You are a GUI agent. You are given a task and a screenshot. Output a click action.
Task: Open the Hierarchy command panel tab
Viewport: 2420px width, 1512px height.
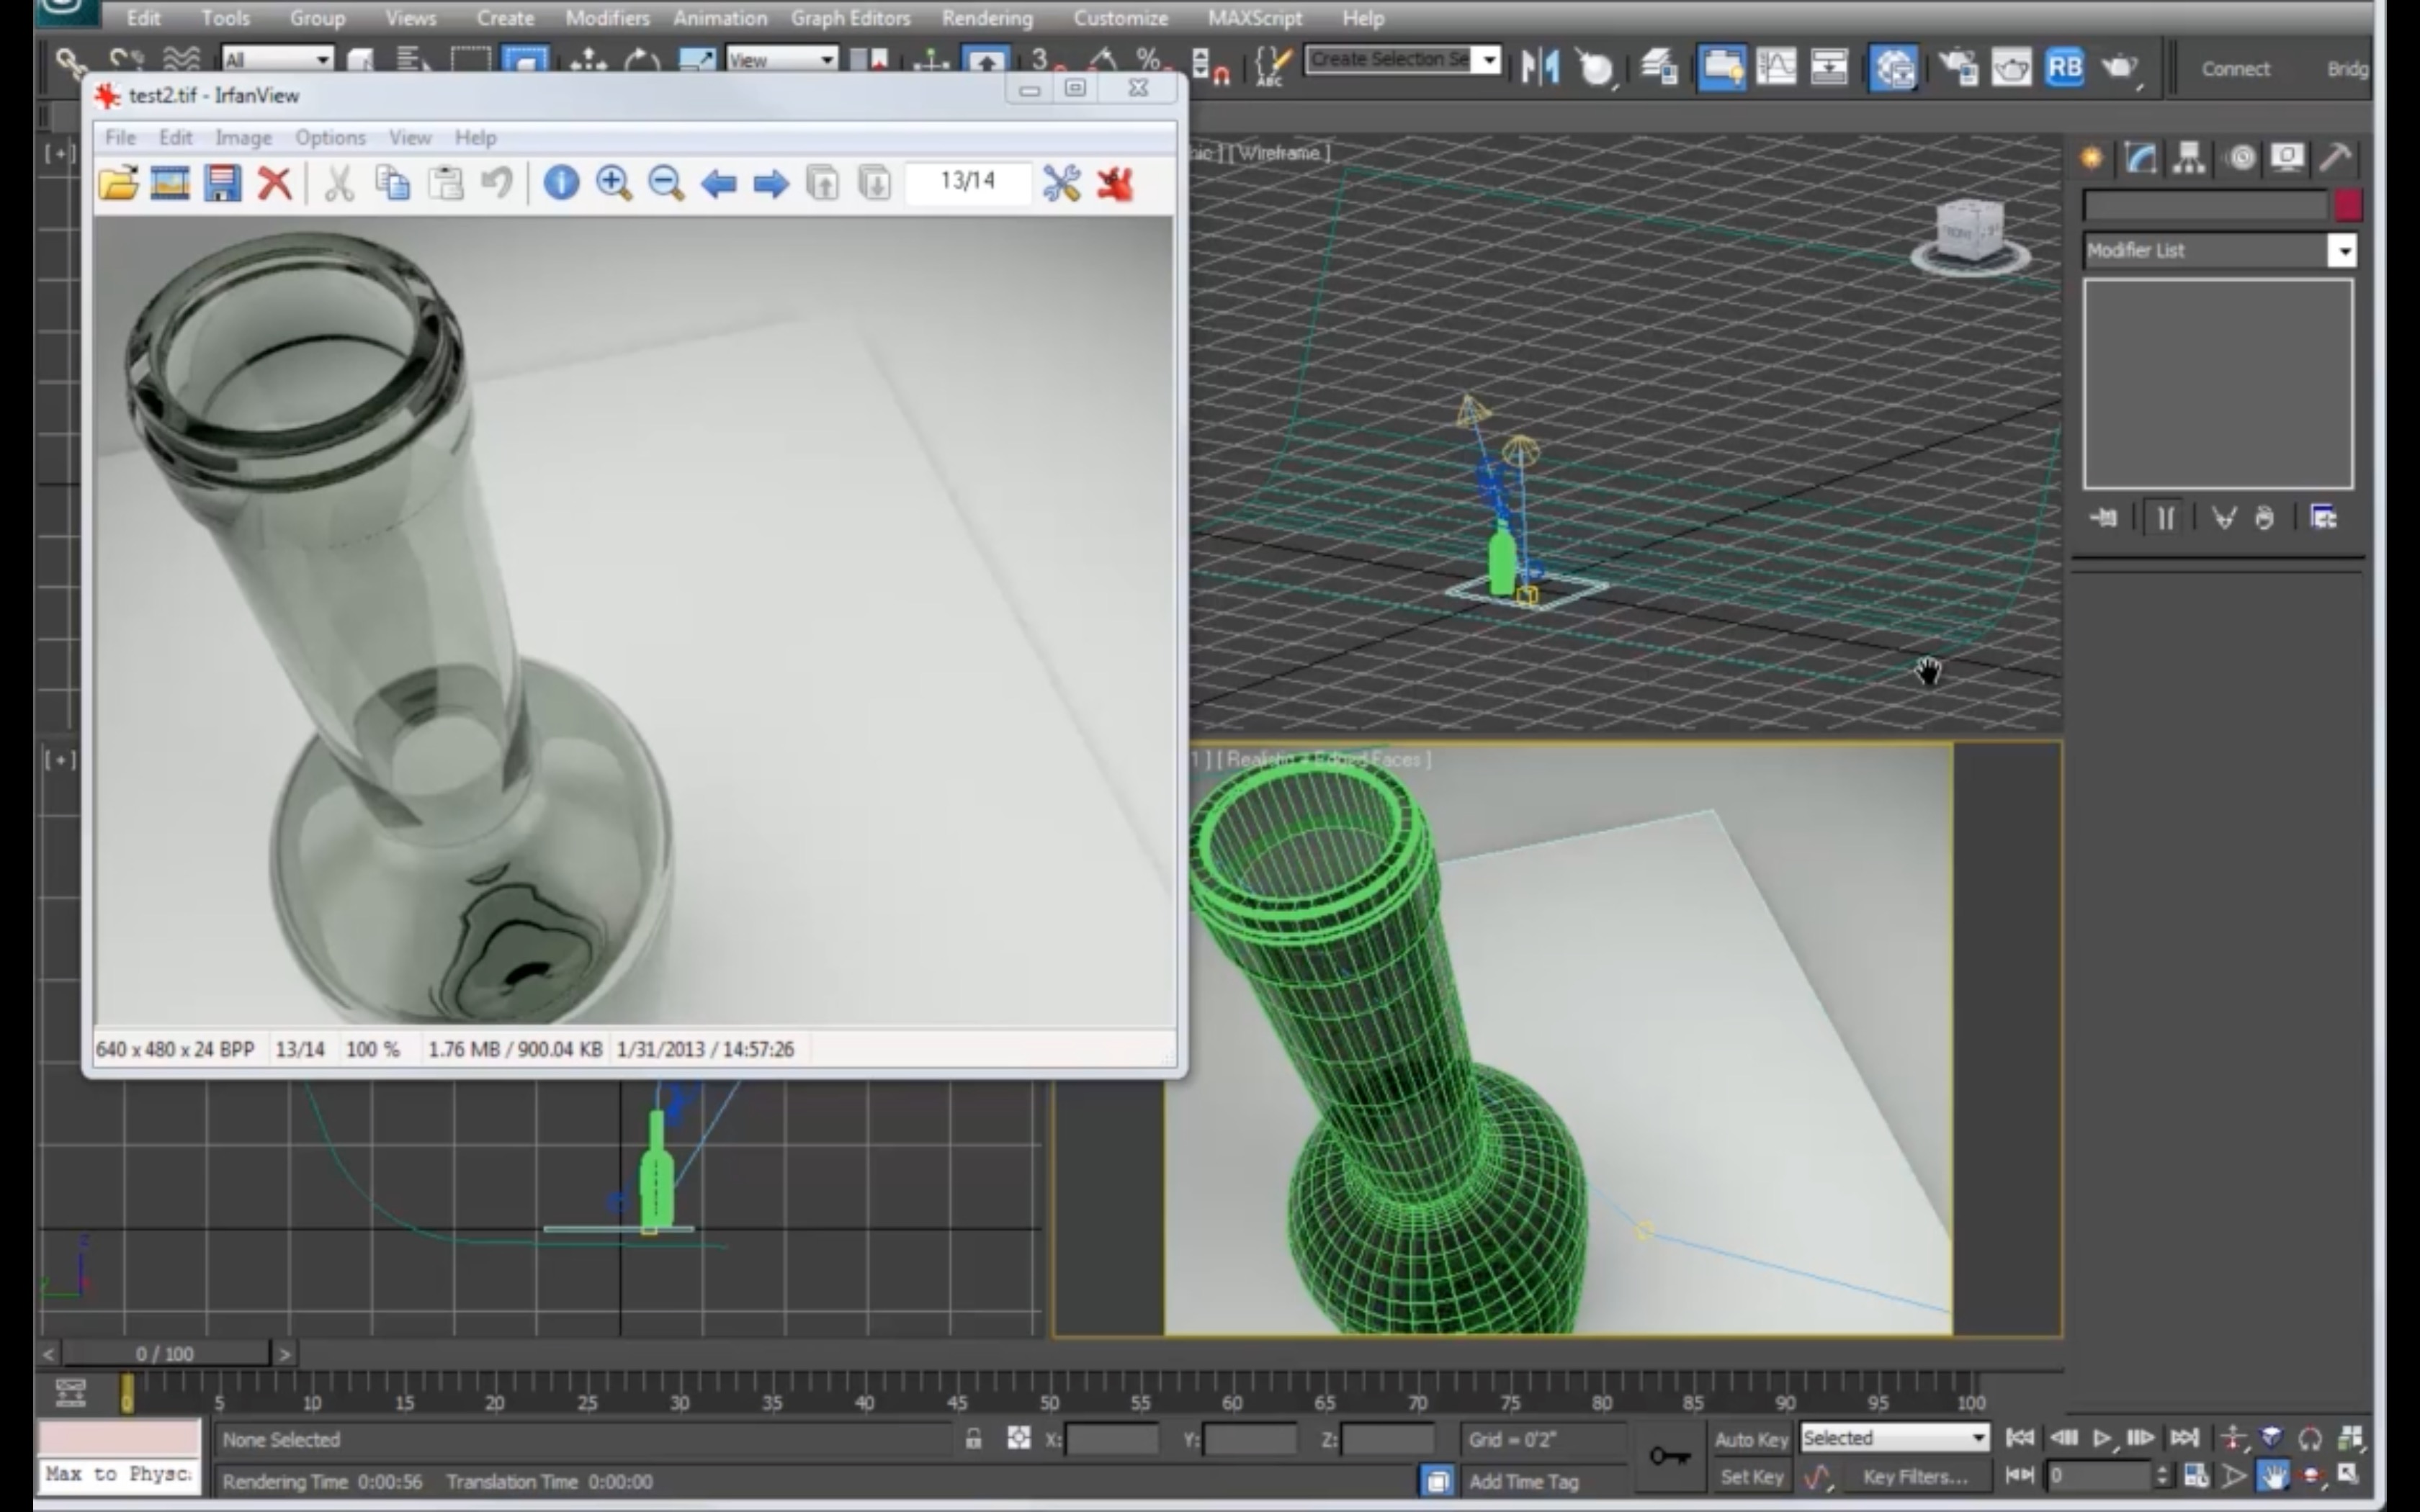coord(2189,158)
